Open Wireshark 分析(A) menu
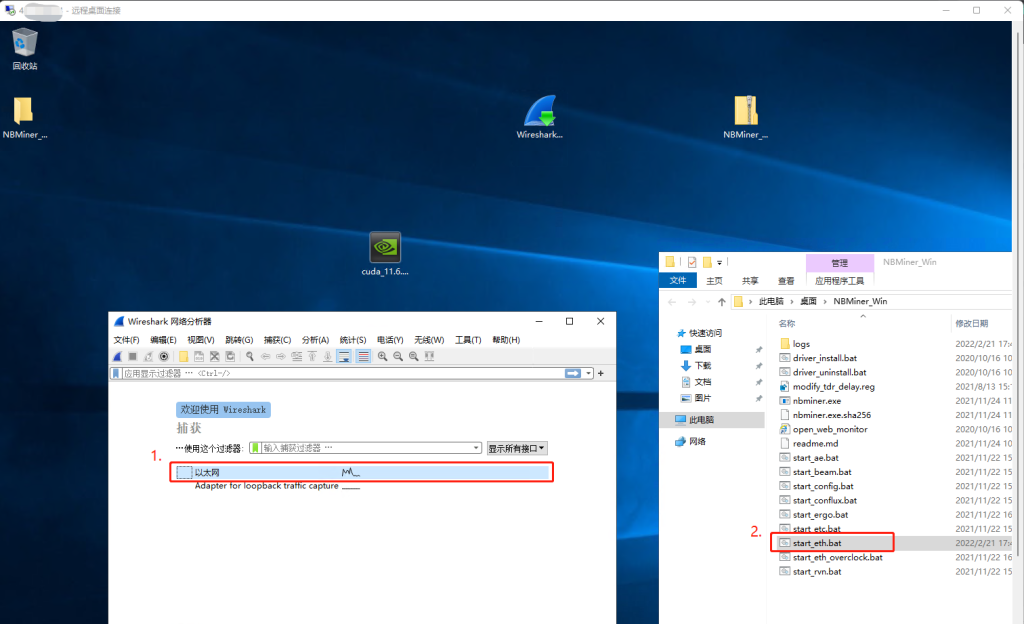 [x=315, y=340]
